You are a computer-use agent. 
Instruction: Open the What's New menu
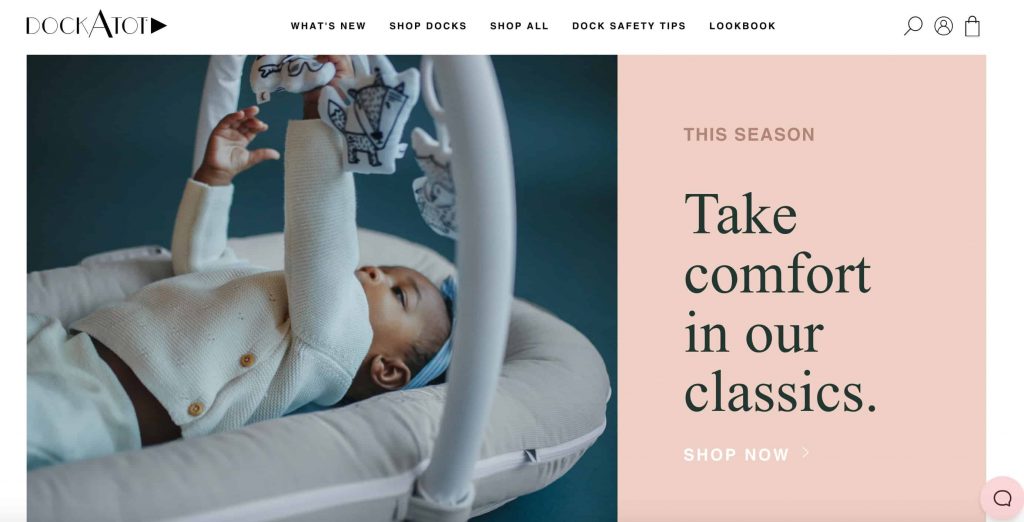coord(328,26)
